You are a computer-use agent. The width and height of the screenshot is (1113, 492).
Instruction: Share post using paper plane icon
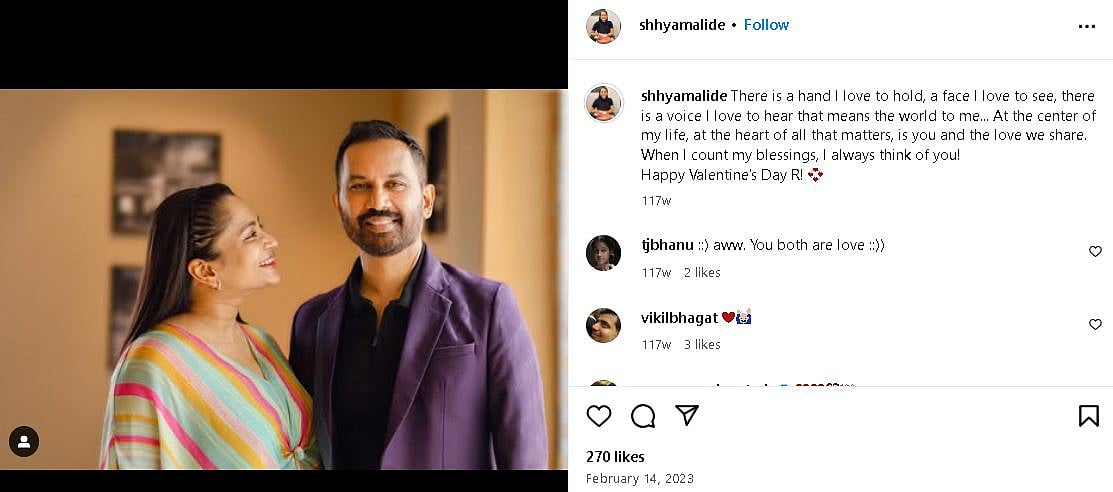tap(686, 416)
